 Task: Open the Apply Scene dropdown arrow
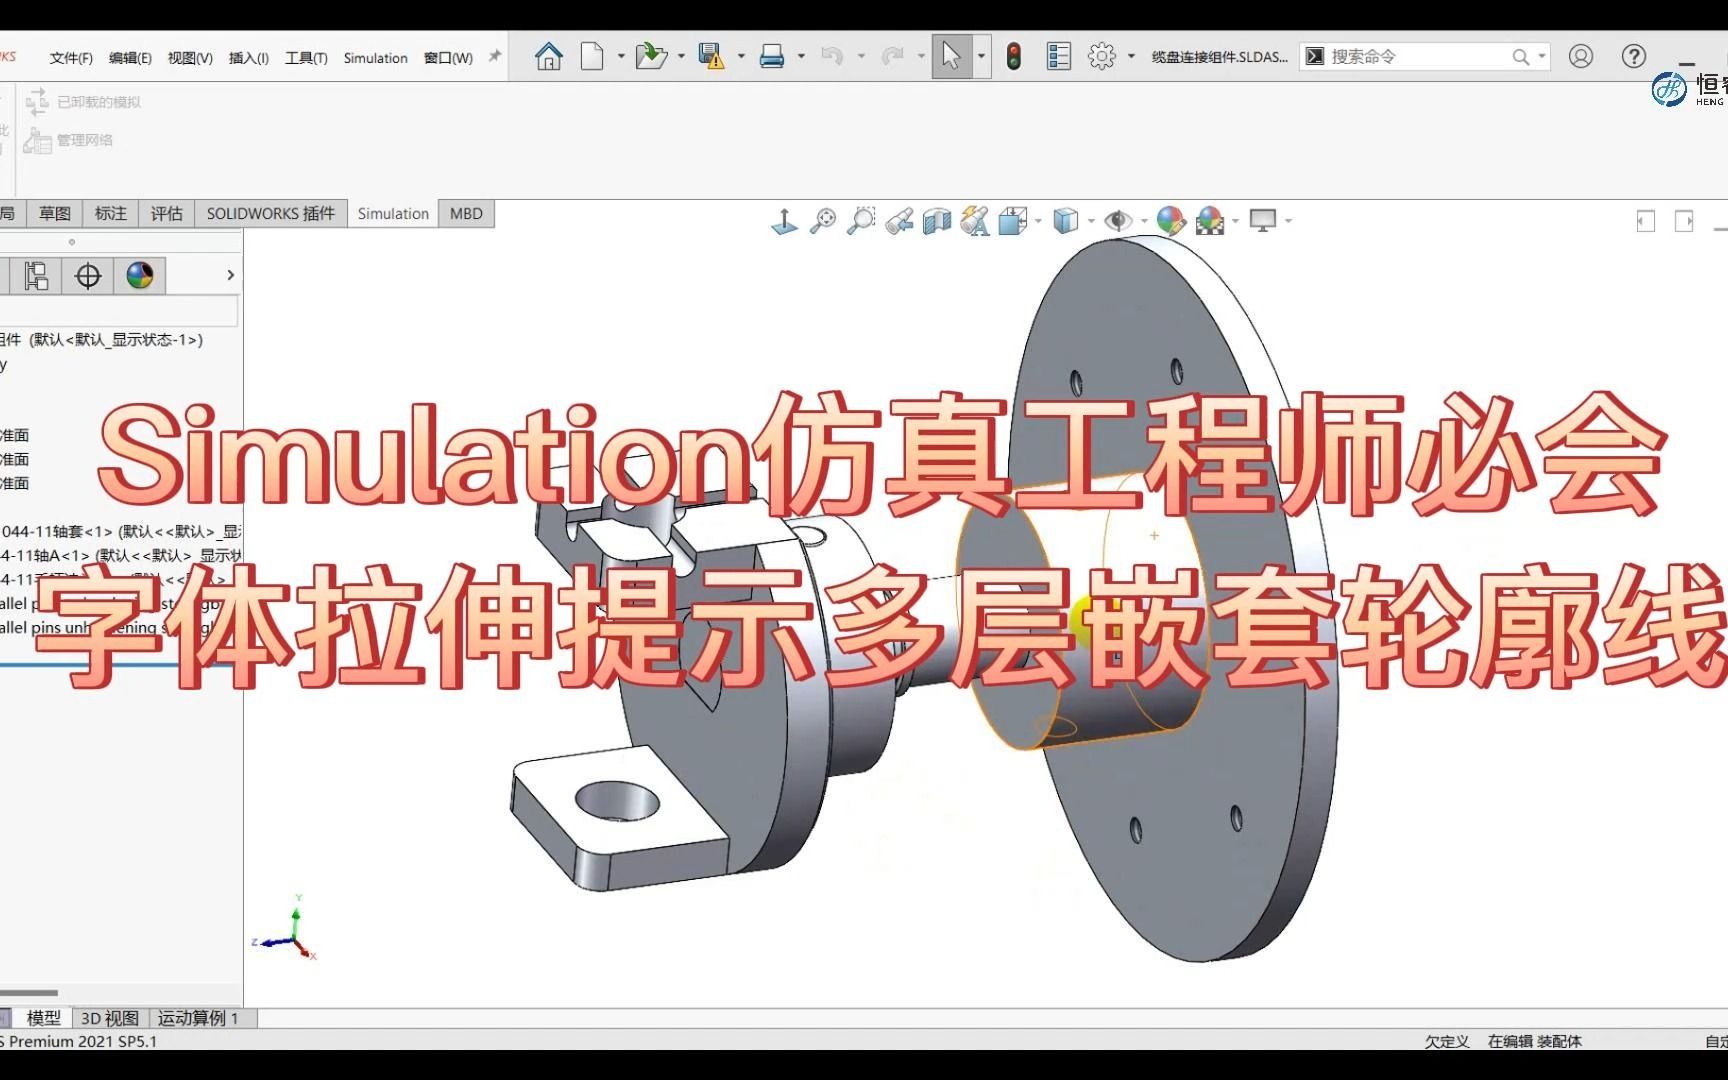[x=1236, y=221]
